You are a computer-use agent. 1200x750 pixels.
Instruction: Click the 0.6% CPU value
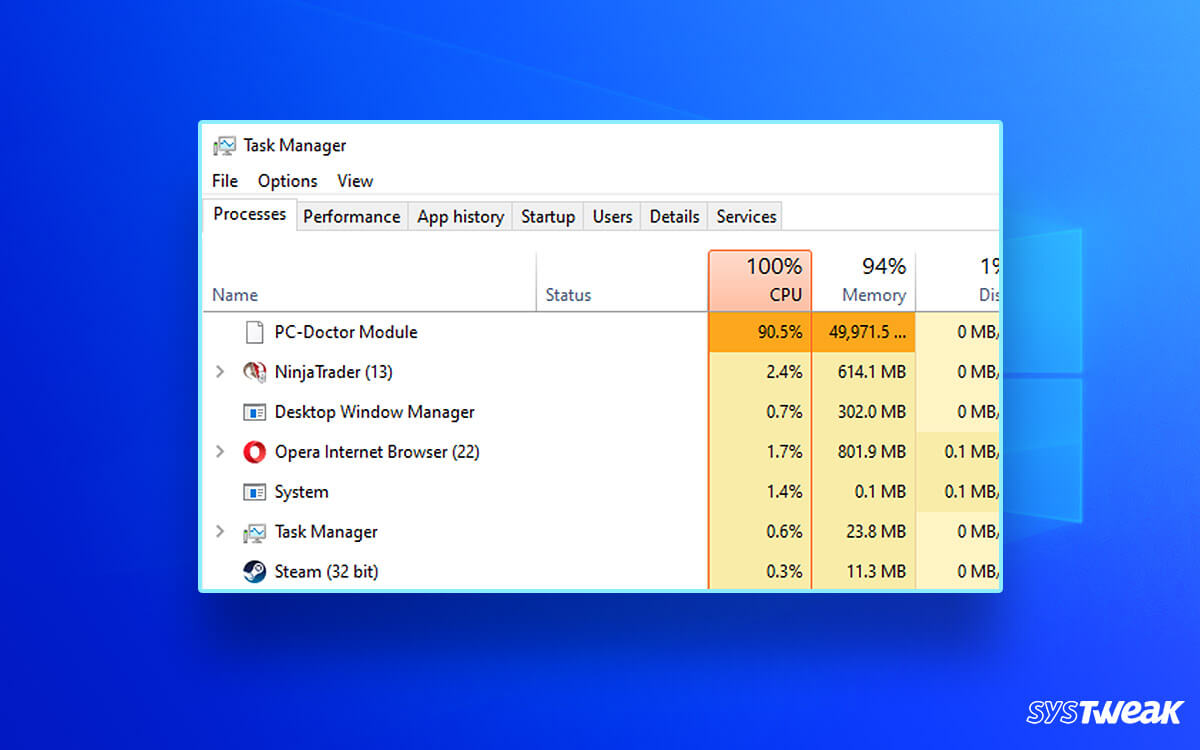click(x=783, y=532)
